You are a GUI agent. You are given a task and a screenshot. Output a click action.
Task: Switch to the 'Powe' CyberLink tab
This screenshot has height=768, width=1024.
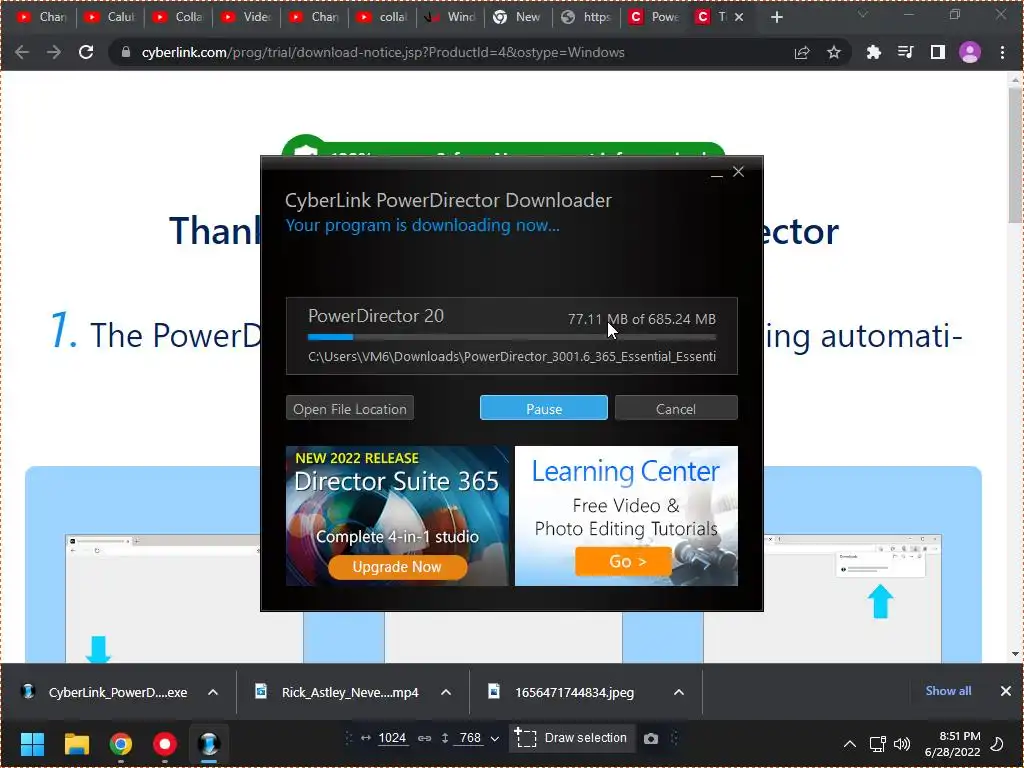click(654, 17)
